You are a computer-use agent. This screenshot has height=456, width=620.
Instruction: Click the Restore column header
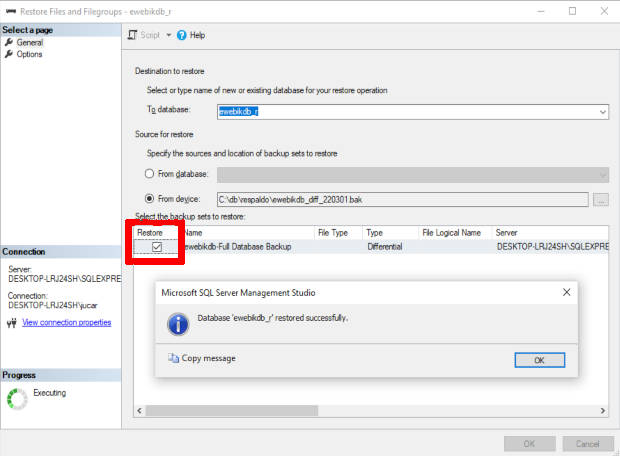tap(150, 233)
